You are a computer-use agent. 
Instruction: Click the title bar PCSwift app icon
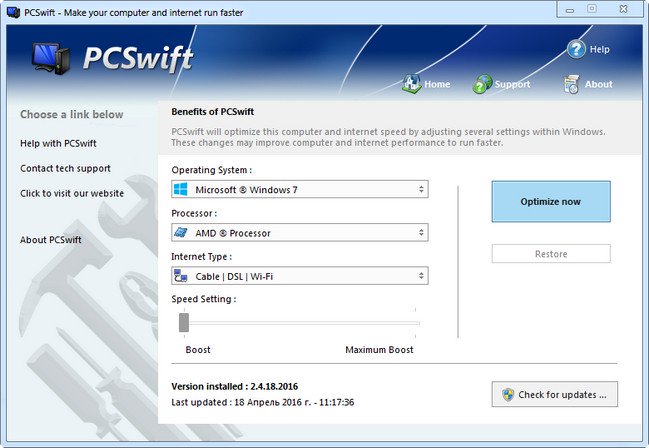pos(13,12)
